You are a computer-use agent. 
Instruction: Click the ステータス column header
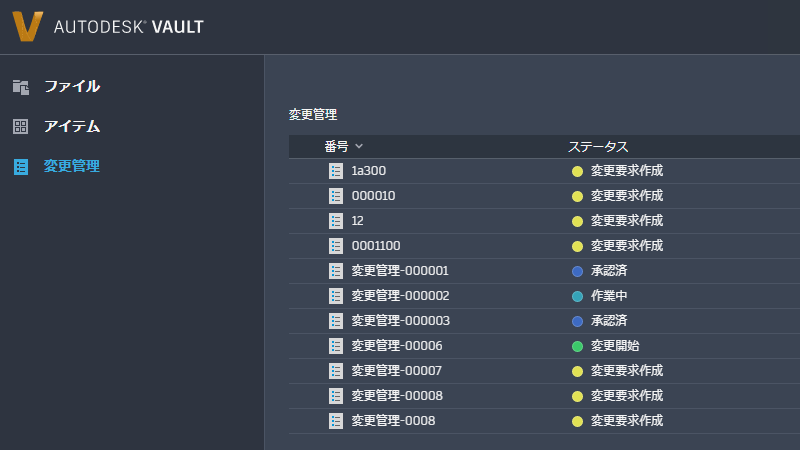[x=598, y=147]
